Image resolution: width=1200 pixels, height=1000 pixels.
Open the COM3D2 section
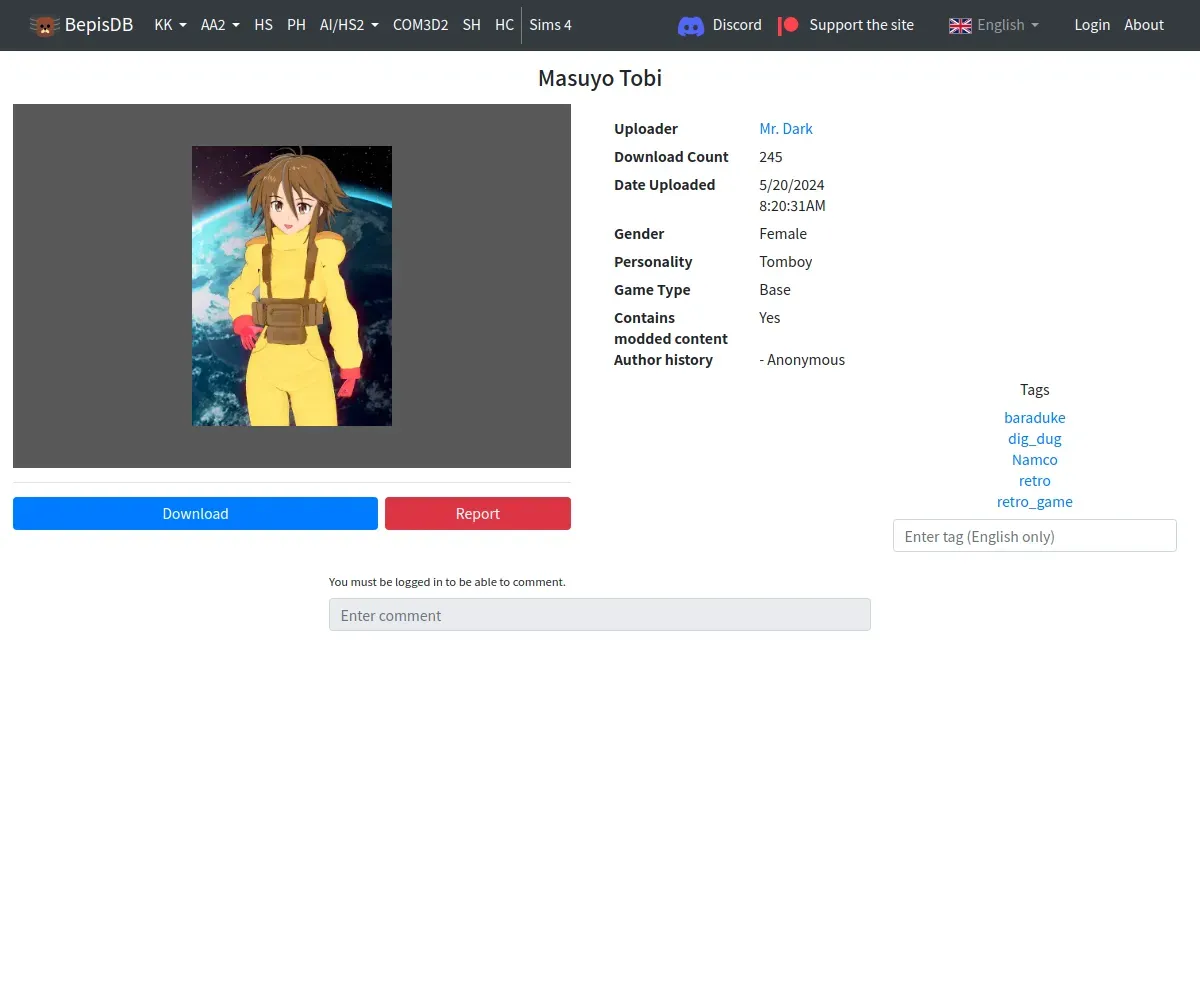[420, 25]
